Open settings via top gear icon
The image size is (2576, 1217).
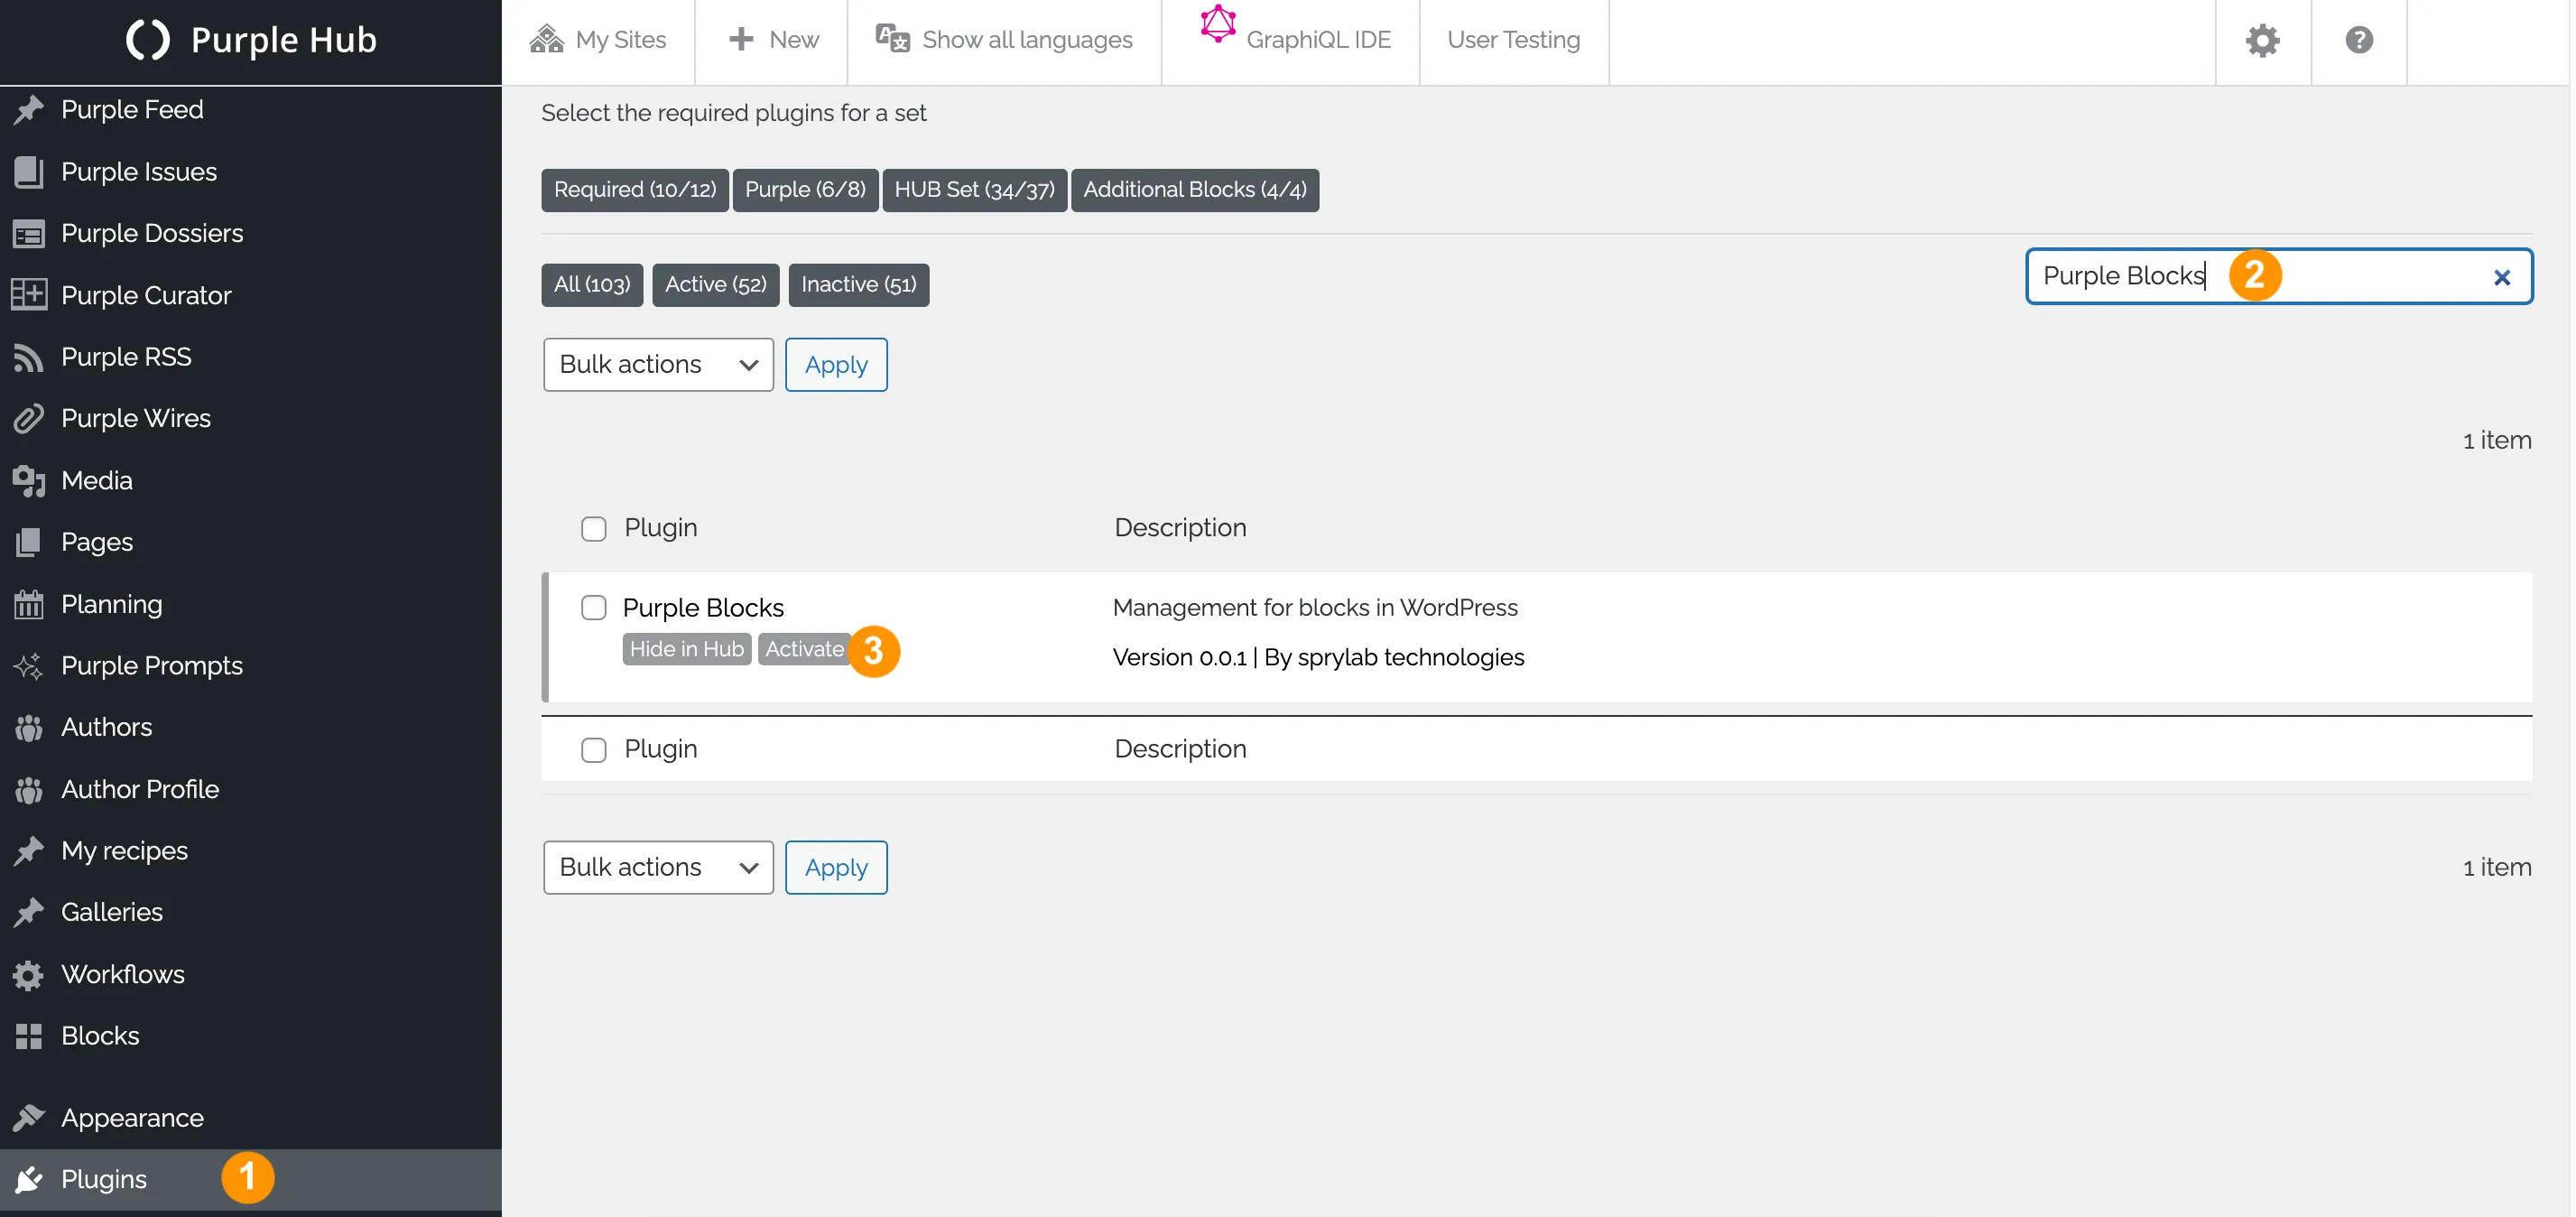coord(2263,41)
